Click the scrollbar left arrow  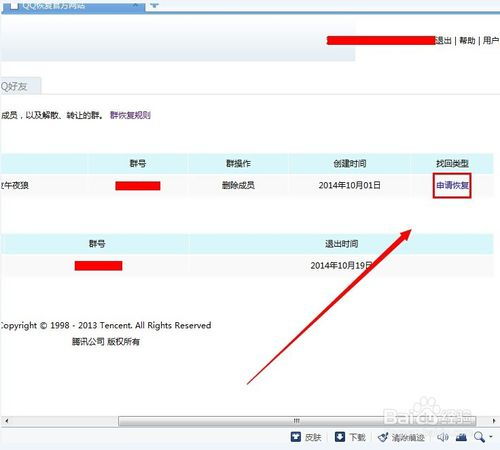coord(6,421)
